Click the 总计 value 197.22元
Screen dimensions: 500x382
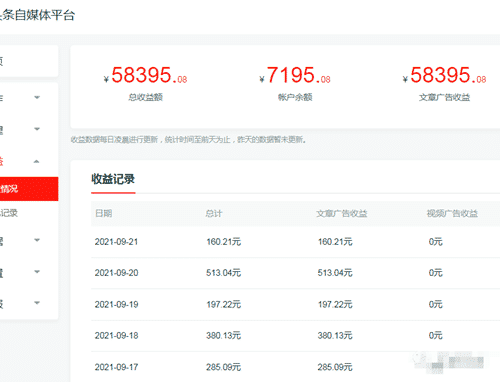(223, 304)
